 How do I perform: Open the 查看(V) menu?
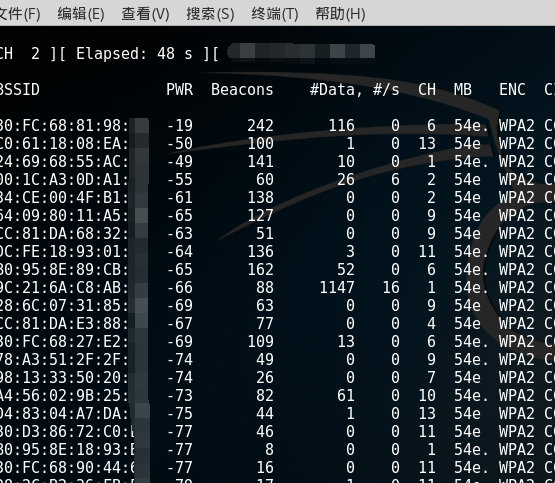tap(145, 14)
